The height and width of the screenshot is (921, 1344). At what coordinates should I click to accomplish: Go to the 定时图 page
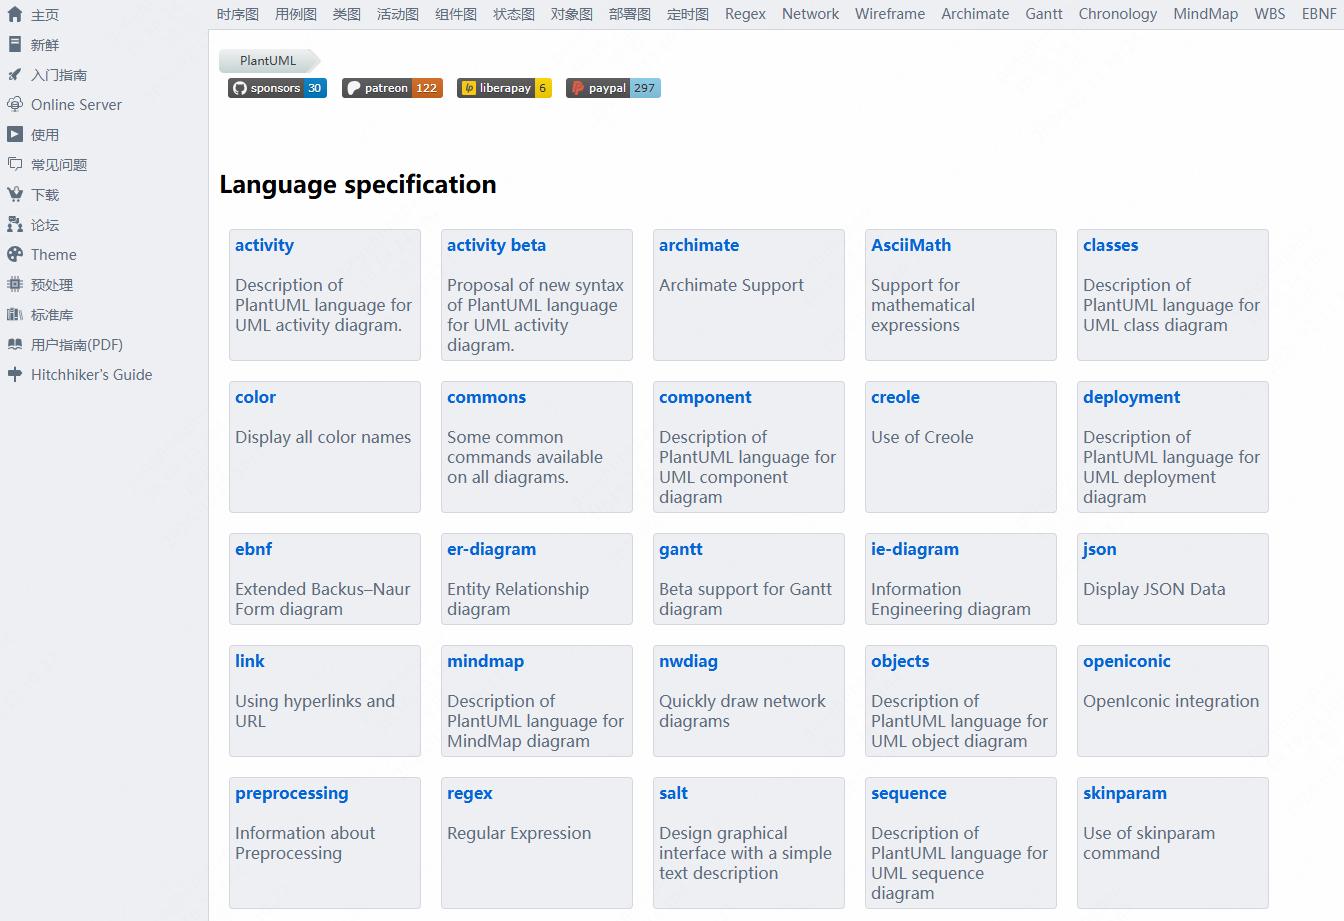(687, 14)
